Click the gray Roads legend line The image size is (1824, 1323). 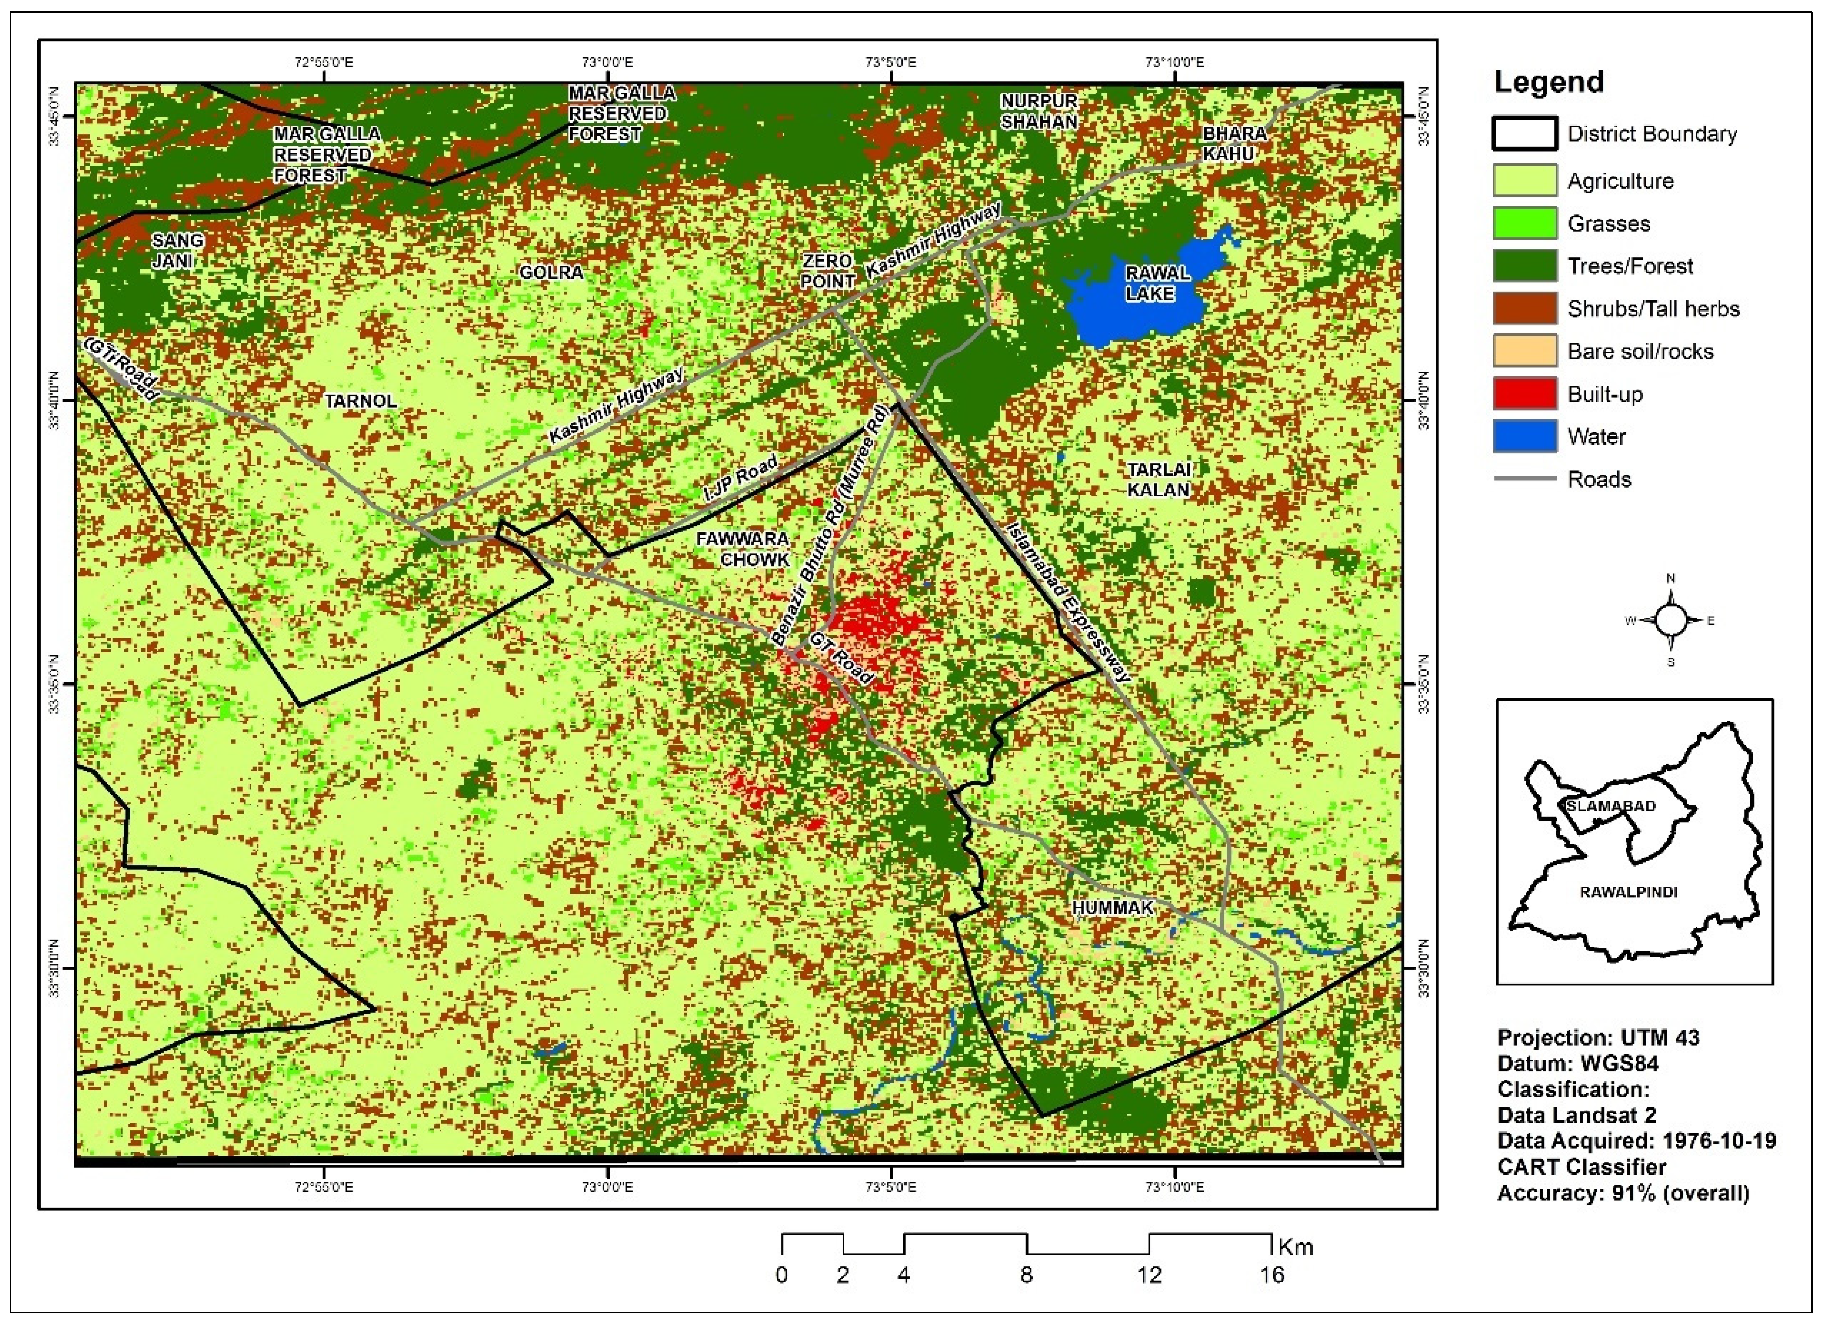tap(1524, 479)
